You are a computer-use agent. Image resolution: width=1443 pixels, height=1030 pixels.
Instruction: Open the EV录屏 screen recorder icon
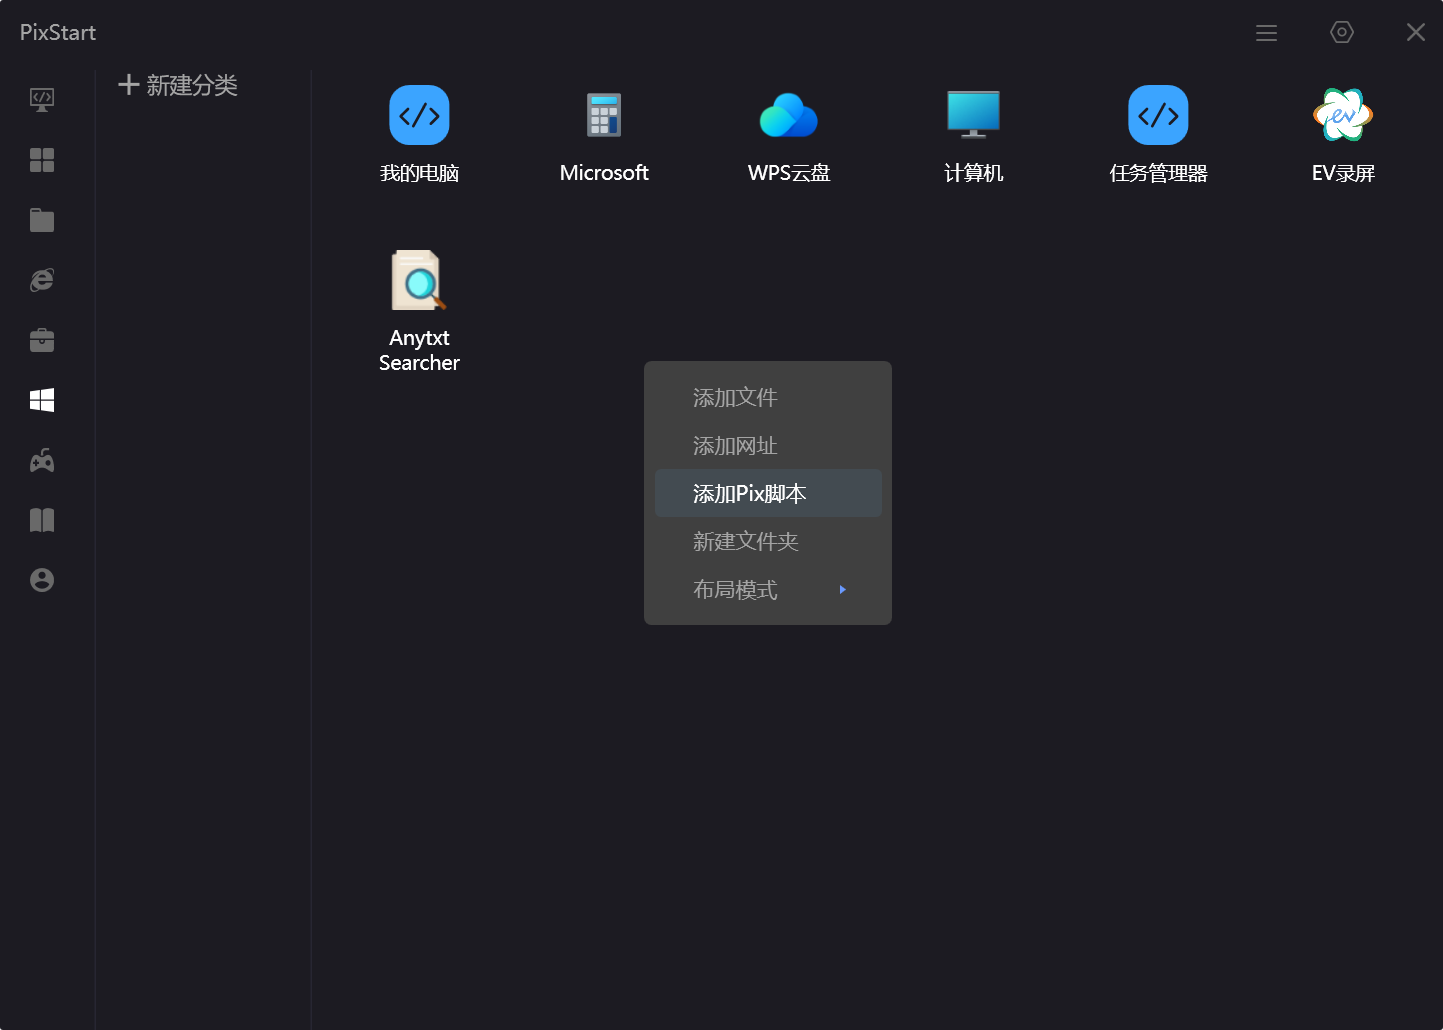coord(1342,116)
